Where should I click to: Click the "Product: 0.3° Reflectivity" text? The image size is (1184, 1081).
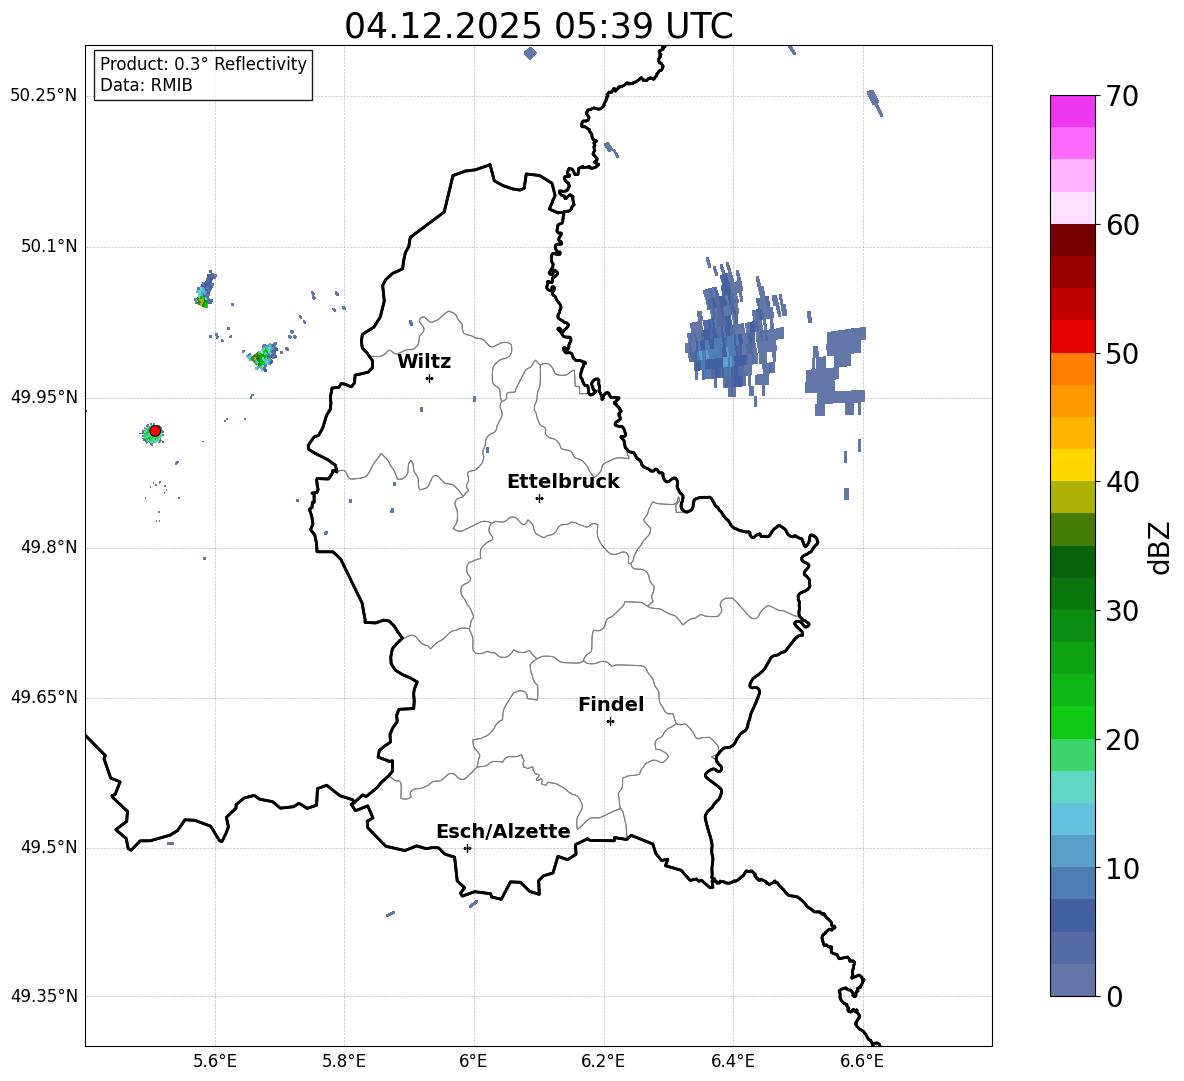coord(203,64)
